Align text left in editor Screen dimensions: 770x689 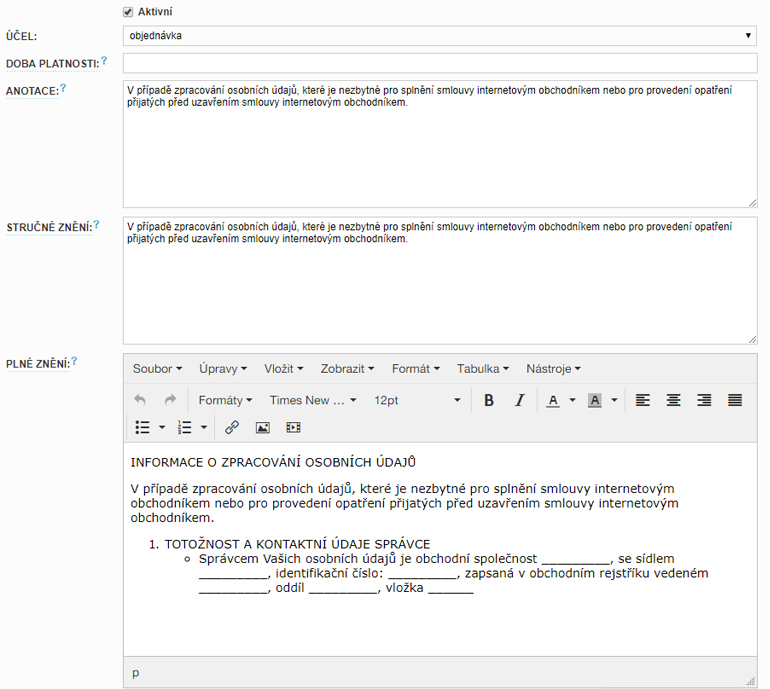643,400
